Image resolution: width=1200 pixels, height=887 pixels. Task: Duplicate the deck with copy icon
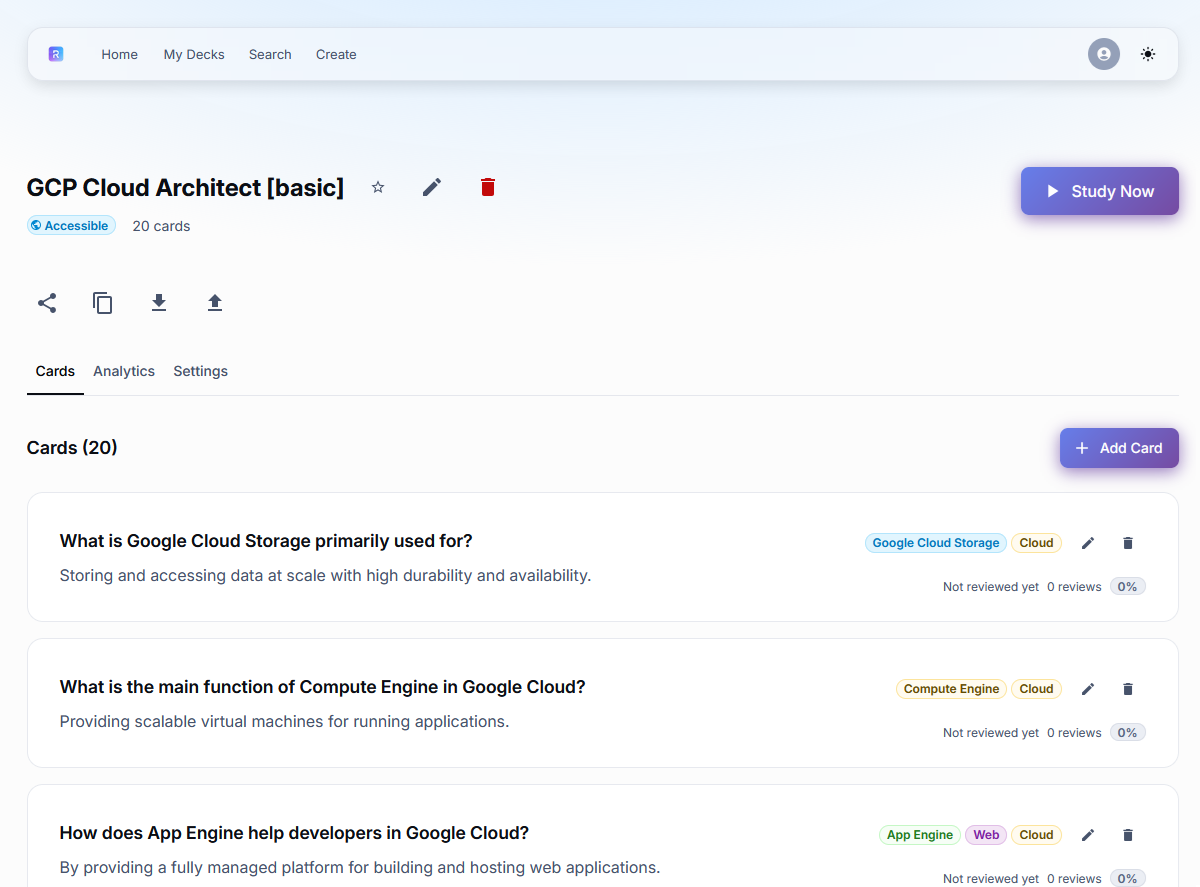coord(103,303)
